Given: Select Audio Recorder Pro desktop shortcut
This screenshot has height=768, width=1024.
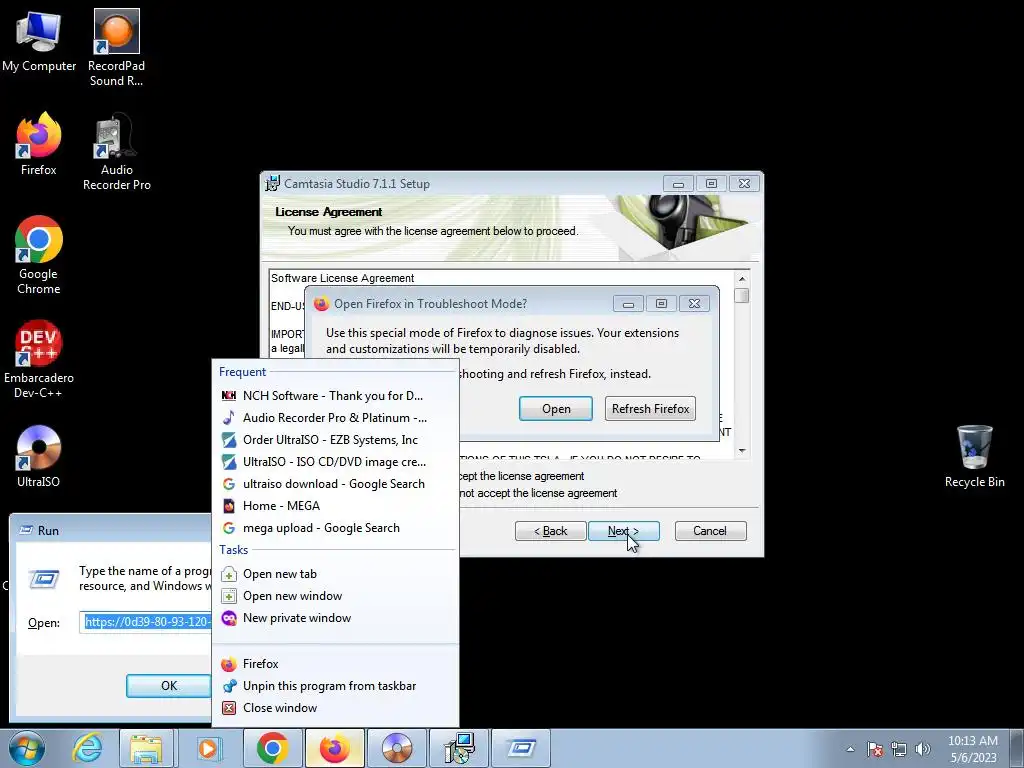Looking at the screenshot, I should point(116,152).
